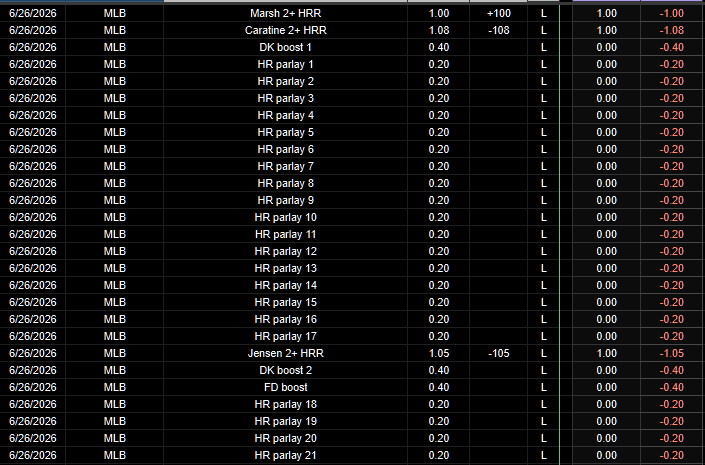The height and width of the screenshot is (465, 705).
Task: Select the 'Marsh 2+ HRR' cell
Action: (x=286, y=13)
